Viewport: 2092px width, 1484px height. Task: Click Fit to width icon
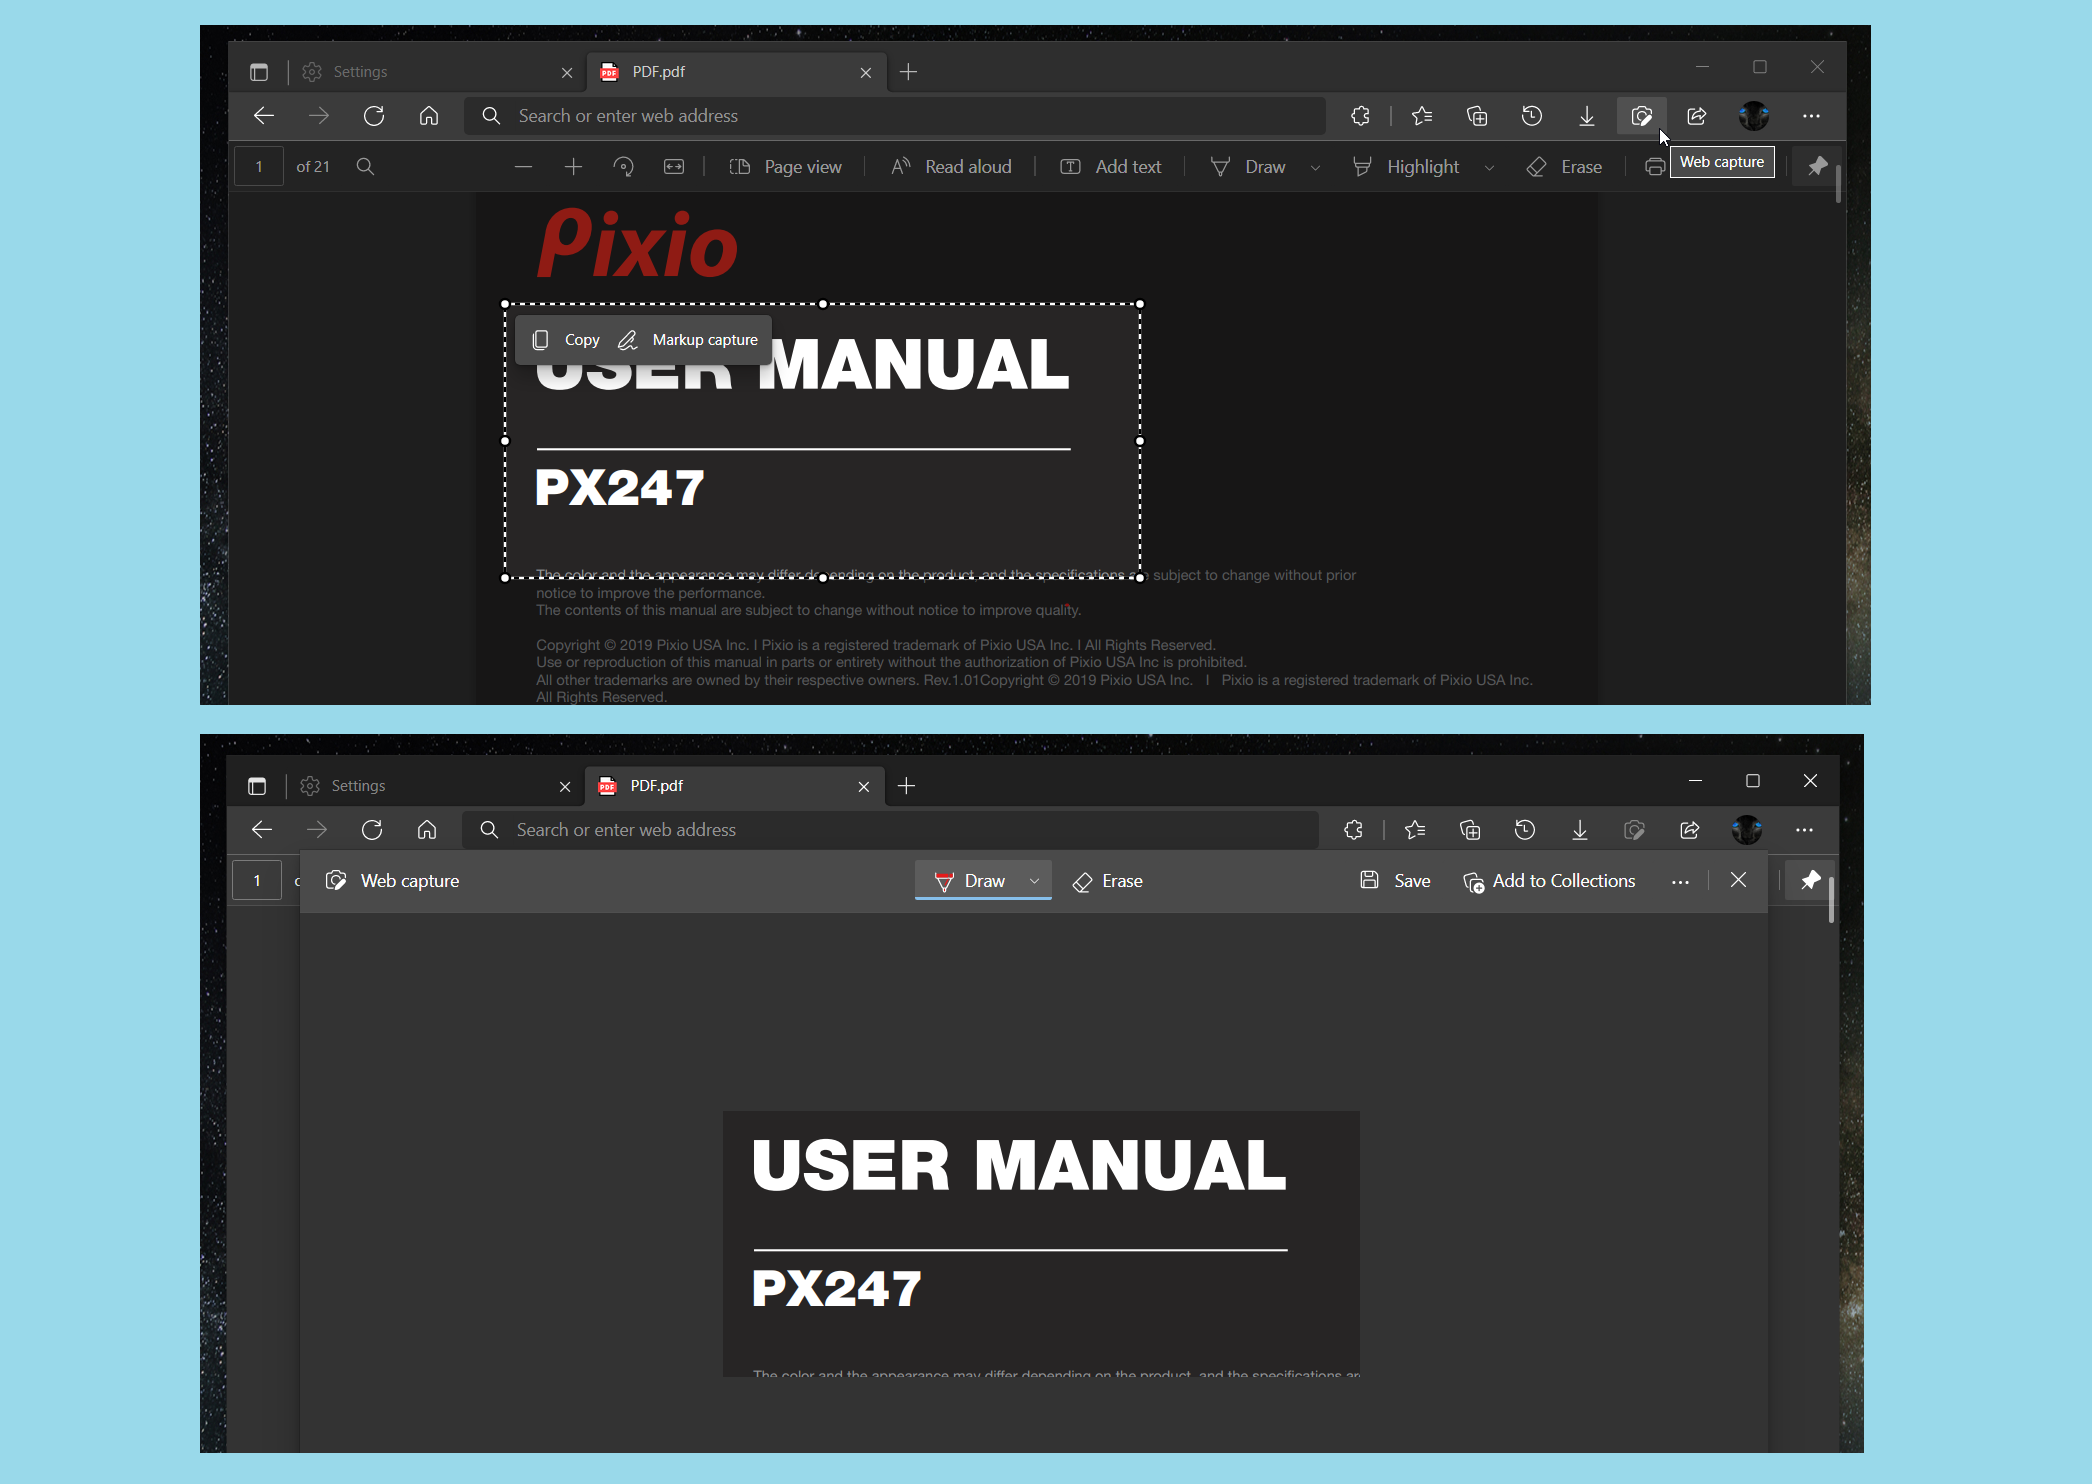(x=674, y=167)
